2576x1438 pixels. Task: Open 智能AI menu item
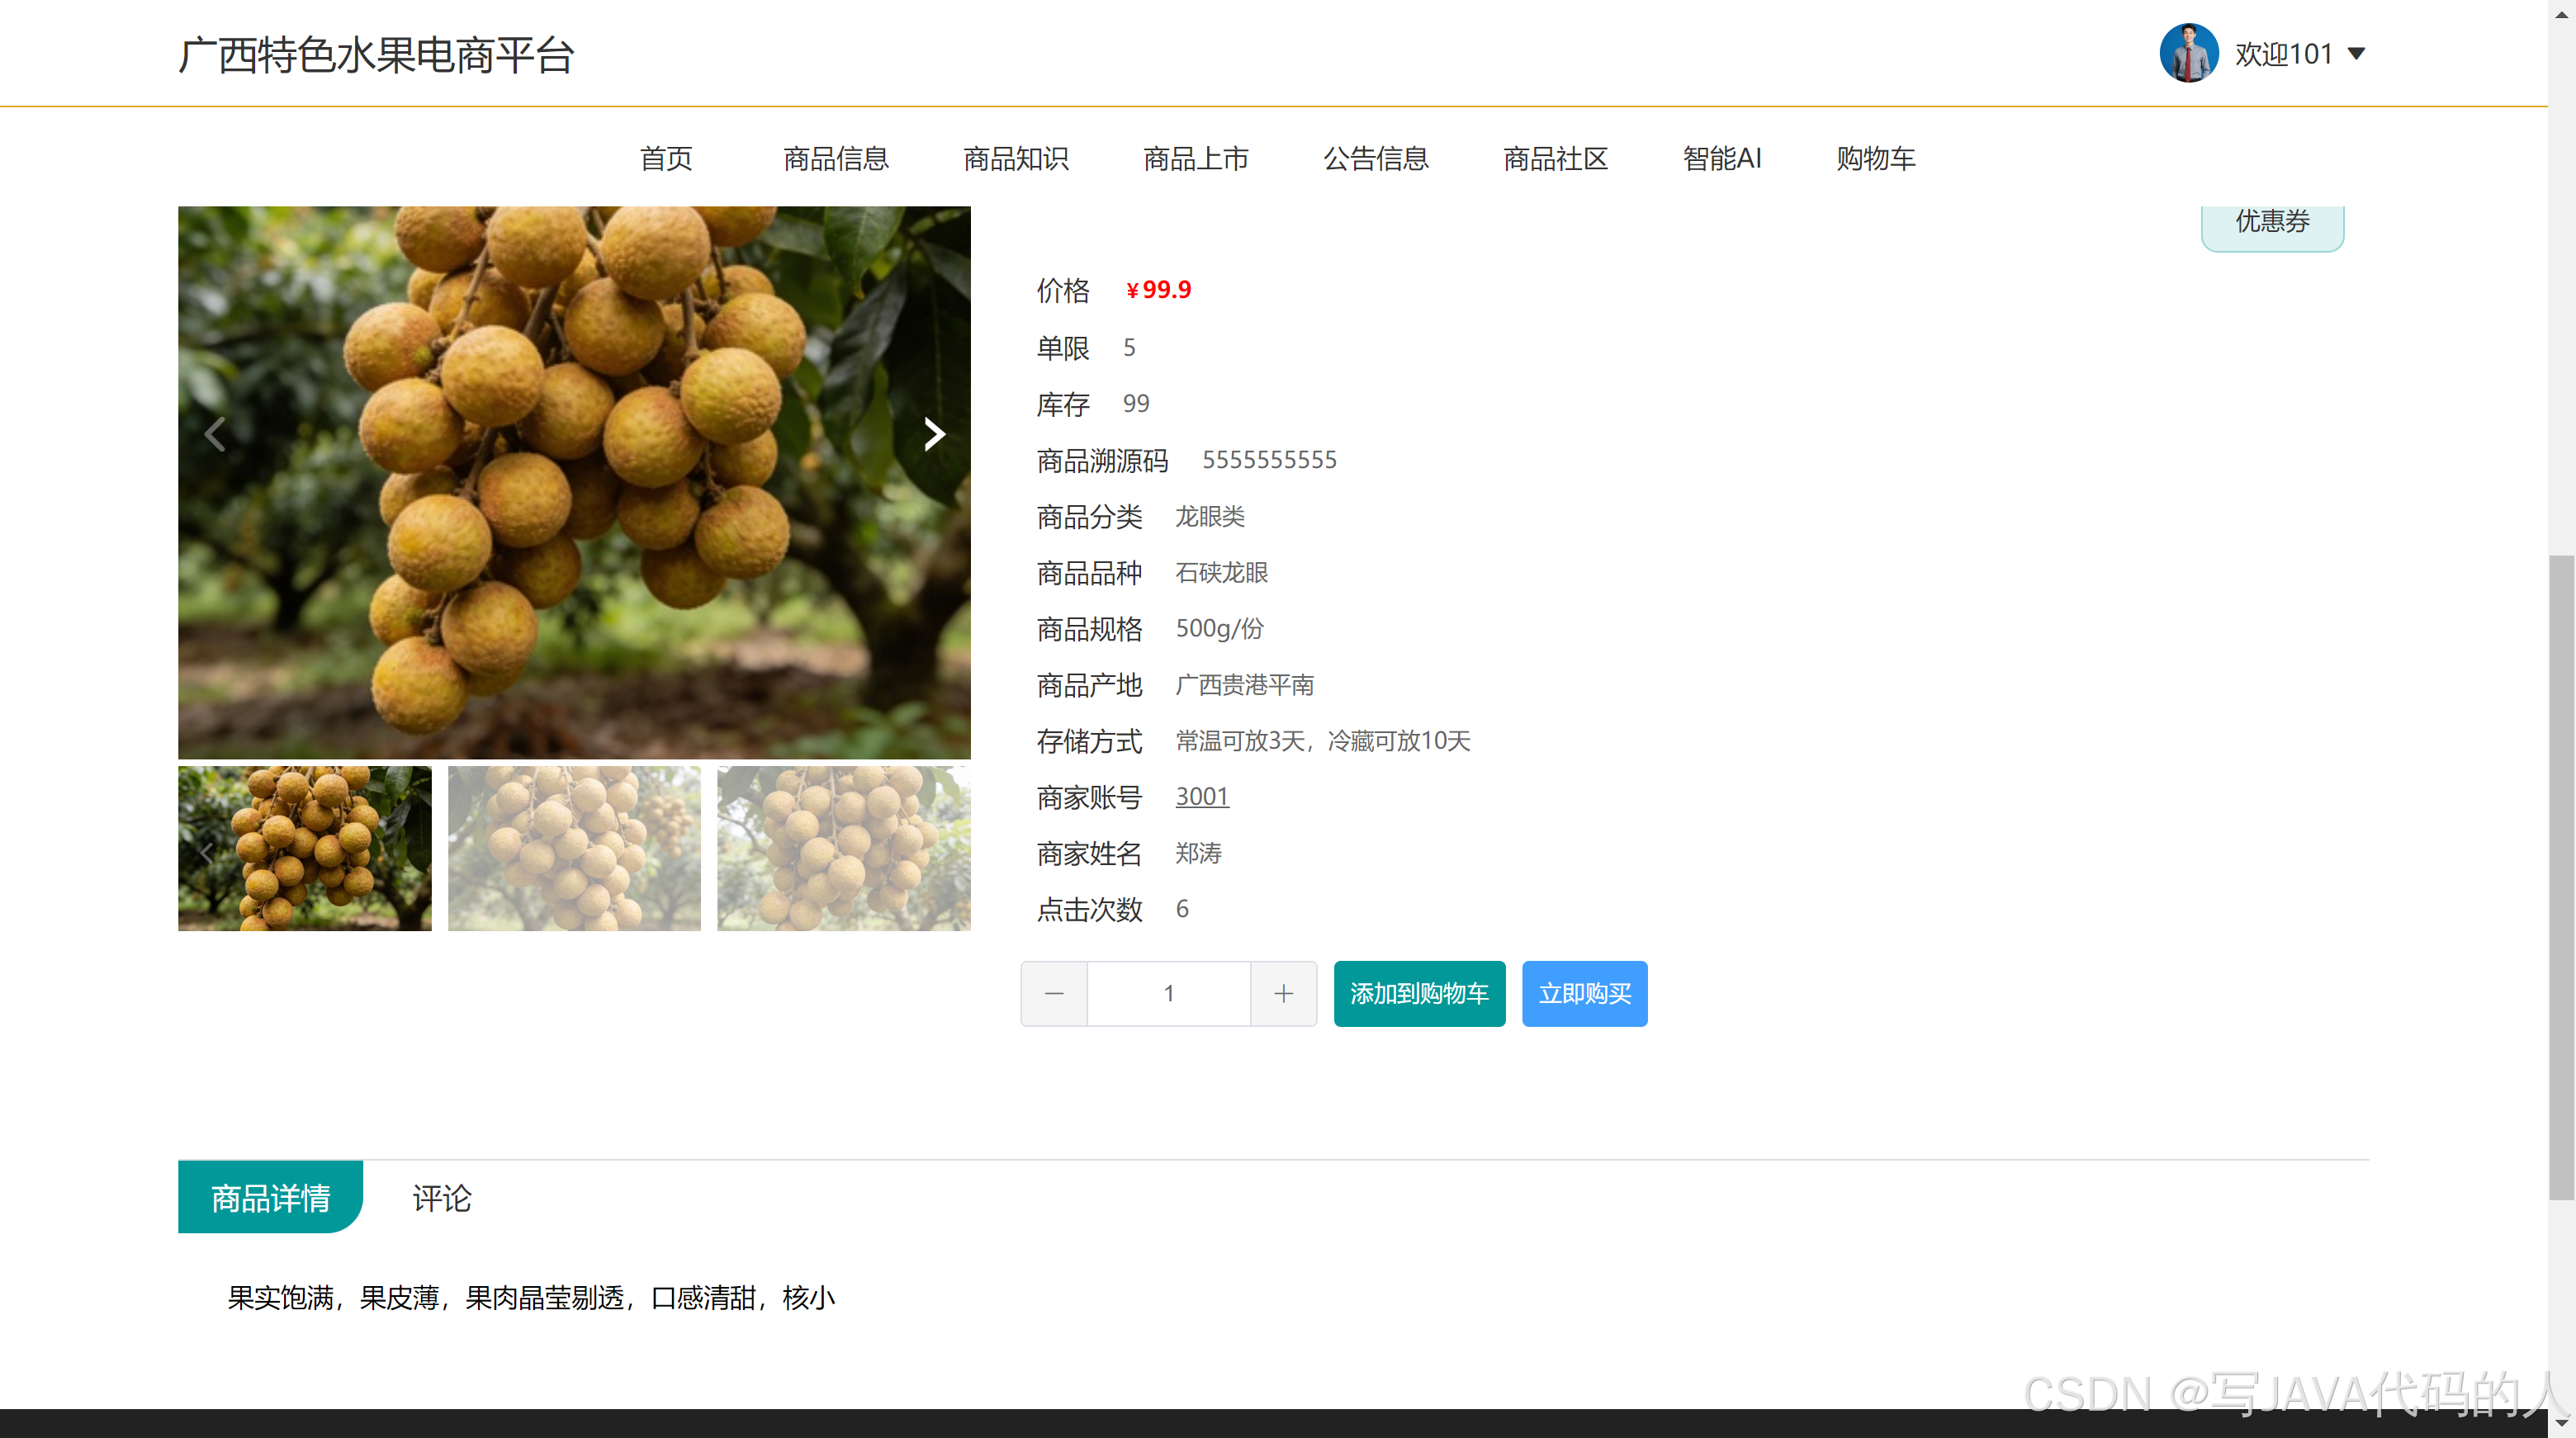pyautogui.click(x=1722, y=158)
